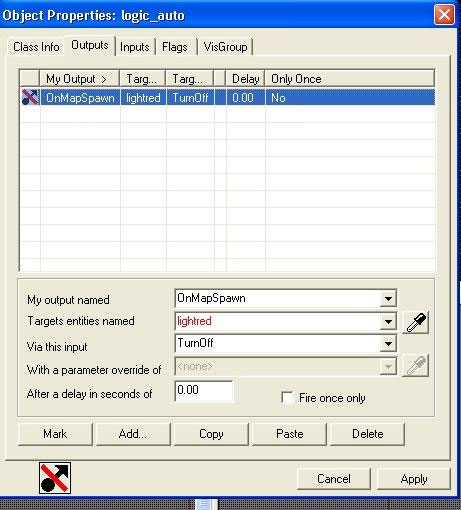This screenshot has height=510, width=461.
Task: Click the Delete button
Action: point(367,434)
